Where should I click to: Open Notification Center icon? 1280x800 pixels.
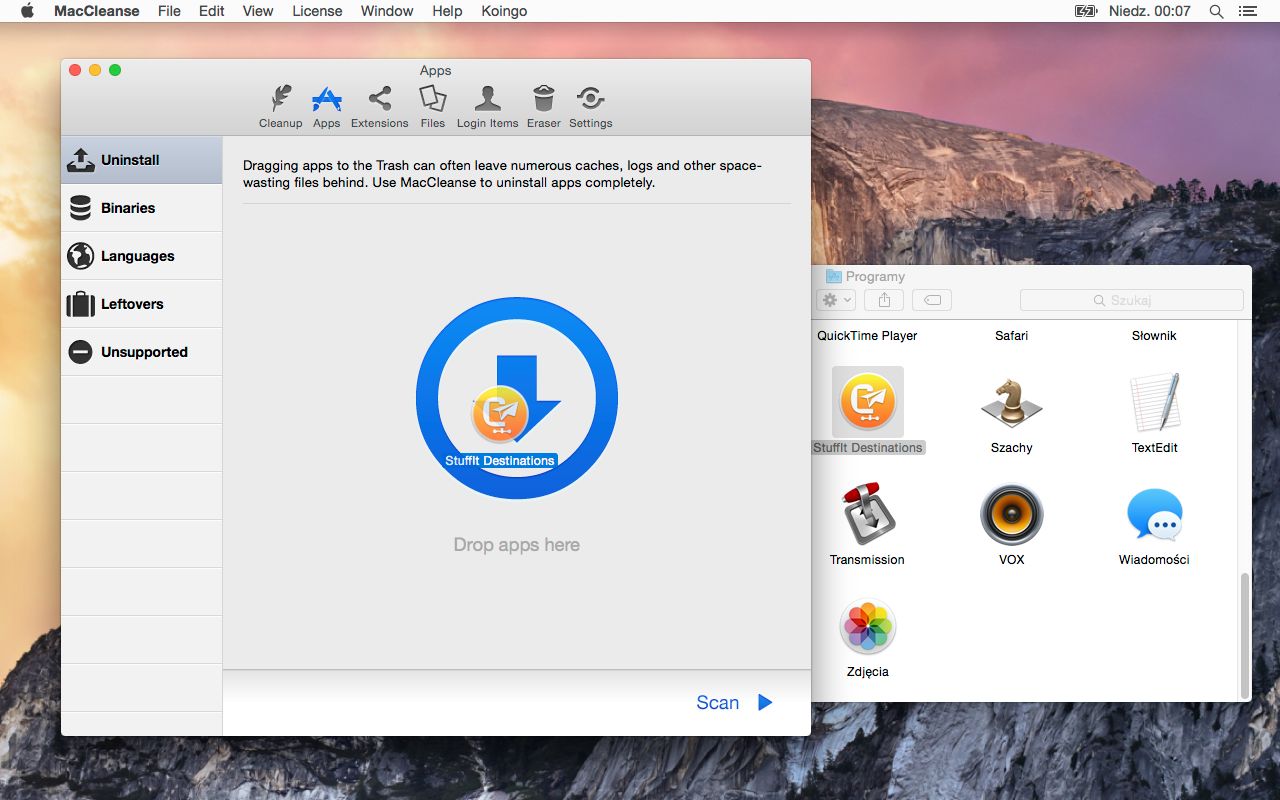tap(1248, 11)
